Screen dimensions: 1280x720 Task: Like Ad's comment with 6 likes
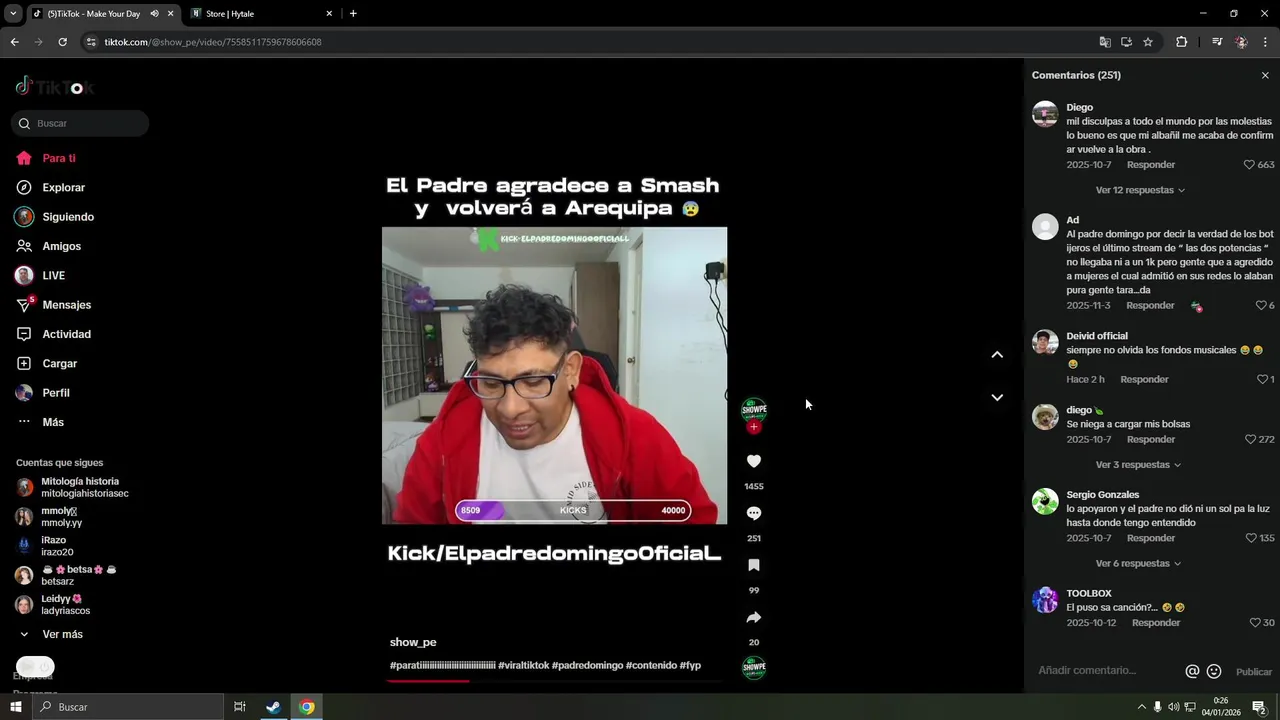(x=1261, y=306)
